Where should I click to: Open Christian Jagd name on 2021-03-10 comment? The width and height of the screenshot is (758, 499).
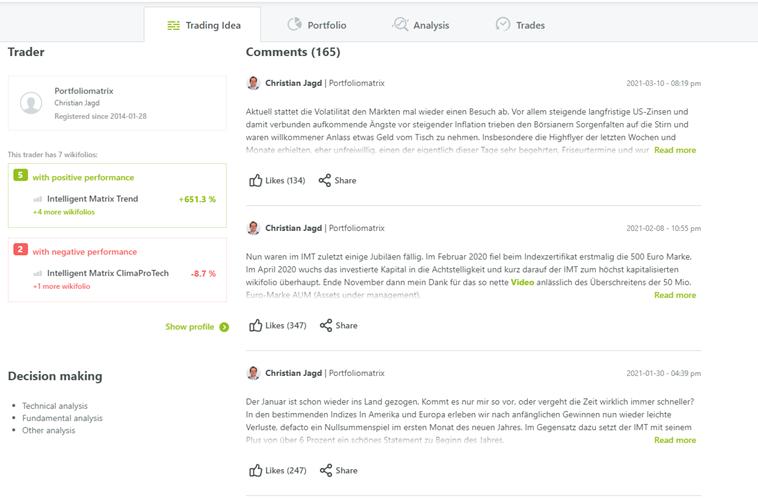pyautogui.click(x=293, y=83)
